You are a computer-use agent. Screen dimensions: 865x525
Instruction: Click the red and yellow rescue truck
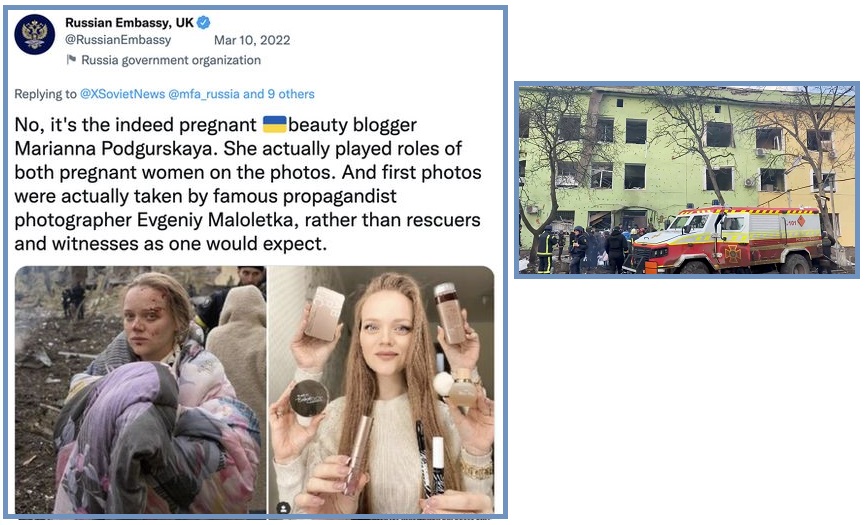[728, 240]
